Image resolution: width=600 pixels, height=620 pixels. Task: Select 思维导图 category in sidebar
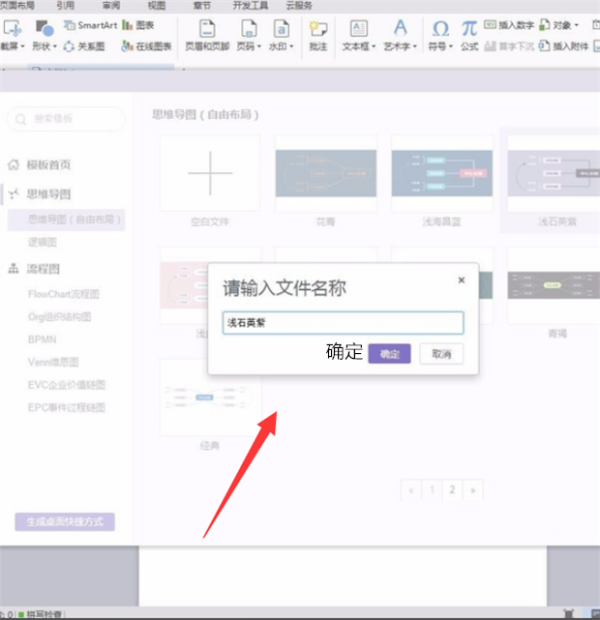[39, 194]
